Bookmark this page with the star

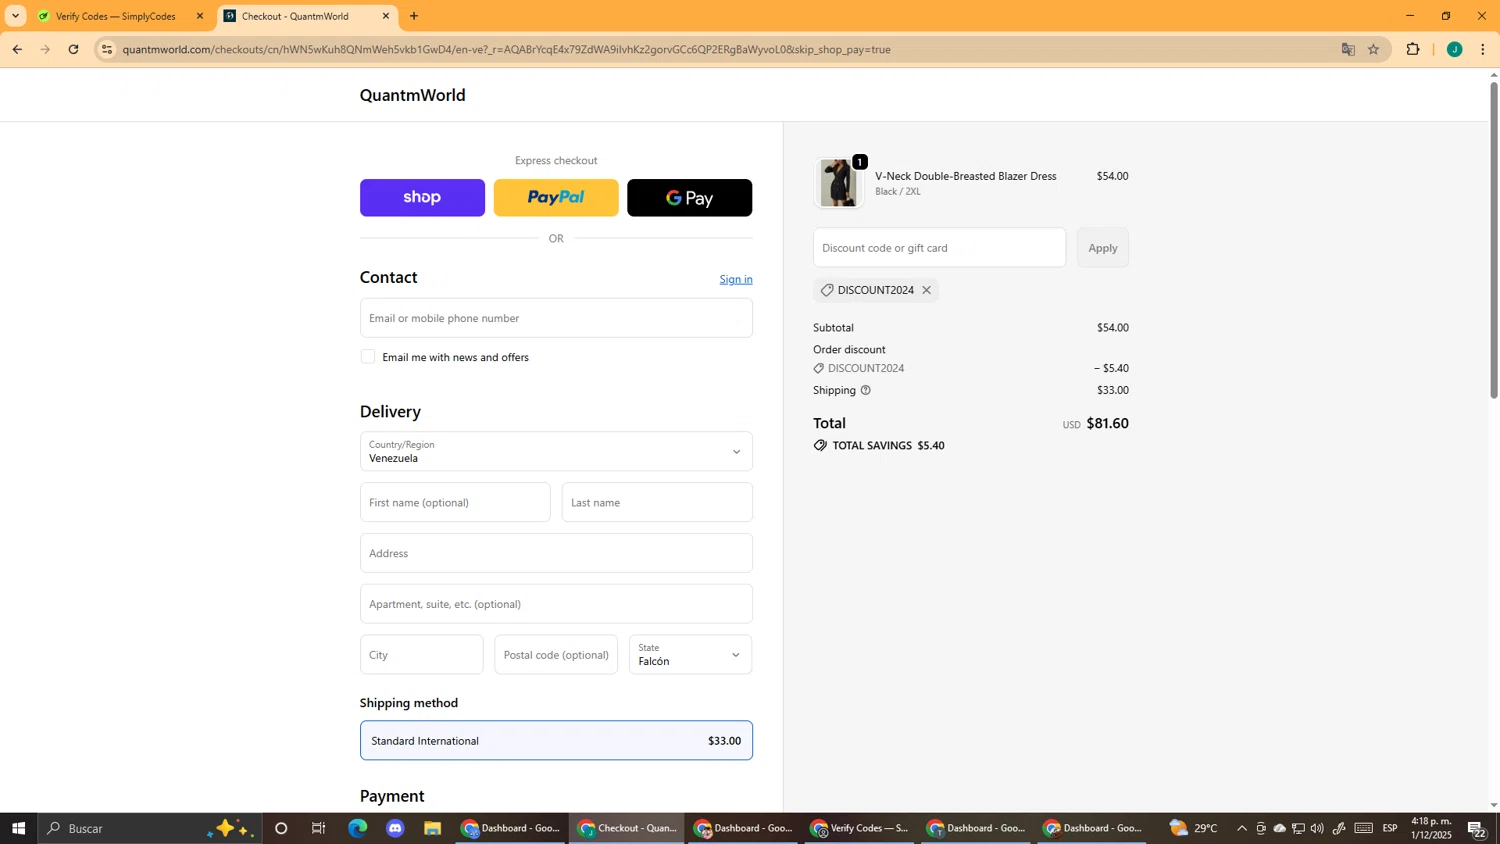[1374, 49]
